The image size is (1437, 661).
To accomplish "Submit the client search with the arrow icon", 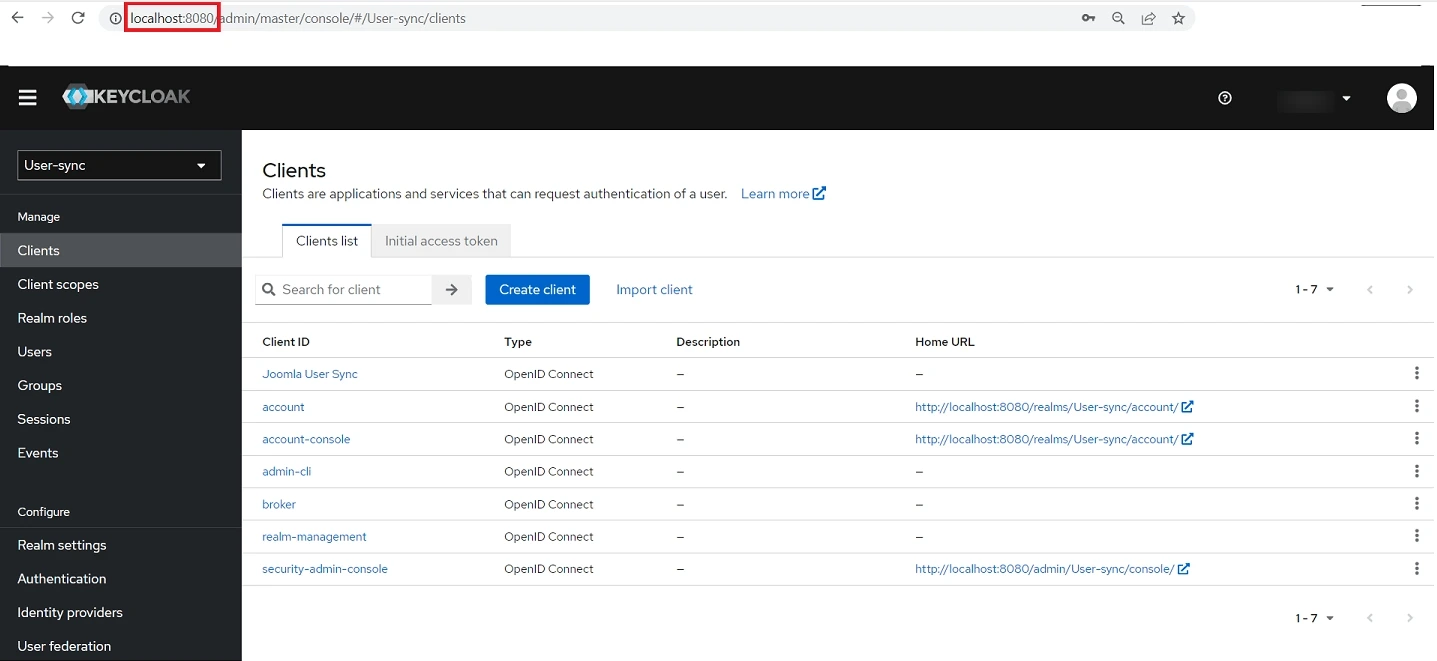I will [x=452, y=289].
